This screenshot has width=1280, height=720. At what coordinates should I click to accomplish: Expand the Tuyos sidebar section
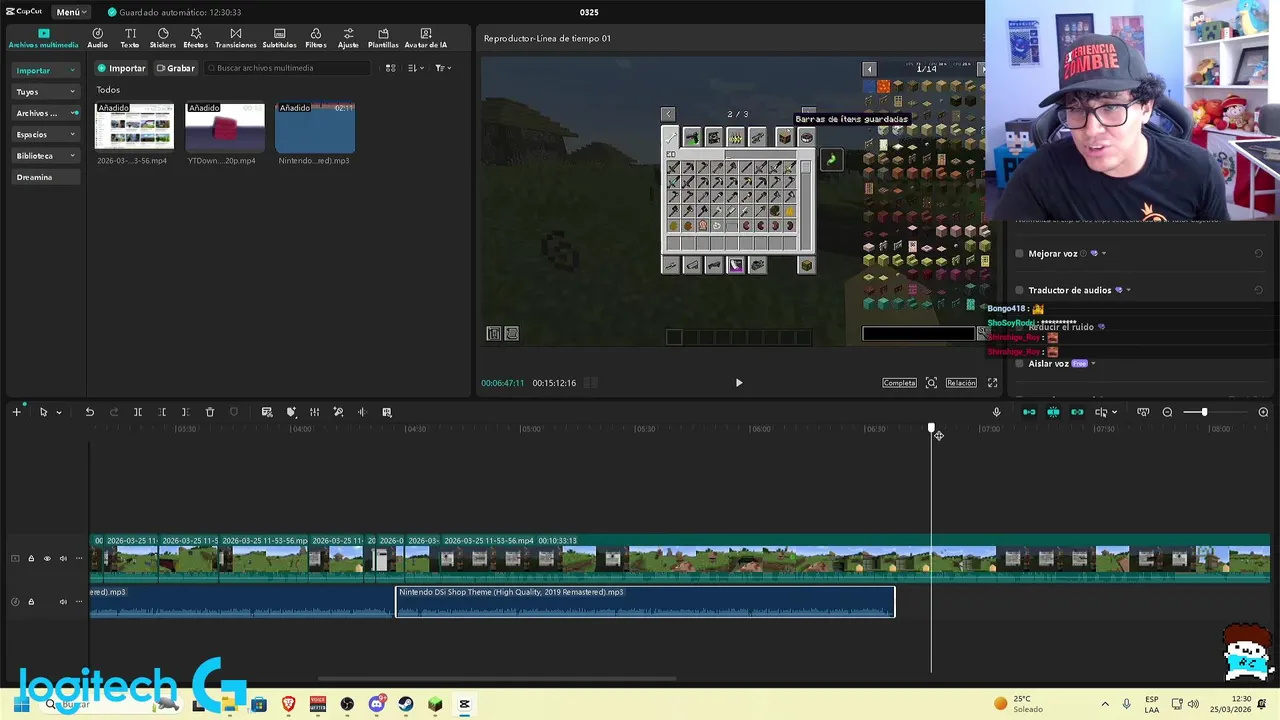pos(45,92)
